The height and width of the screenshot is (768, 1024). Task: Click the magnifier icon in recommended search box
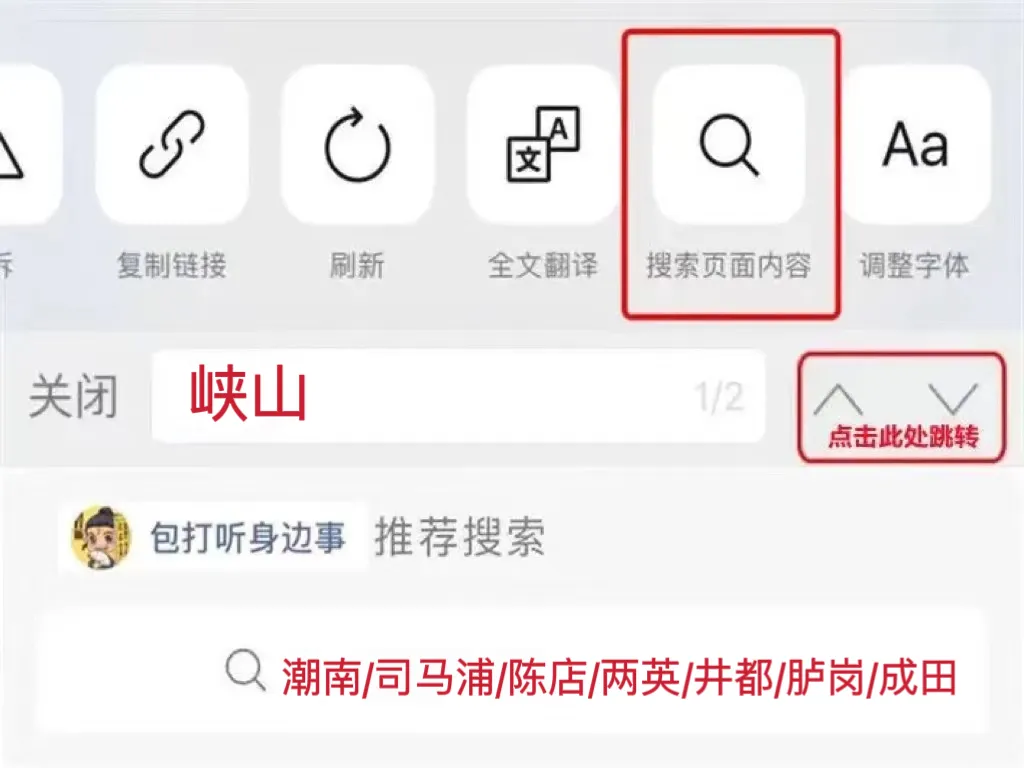[246, 670]
